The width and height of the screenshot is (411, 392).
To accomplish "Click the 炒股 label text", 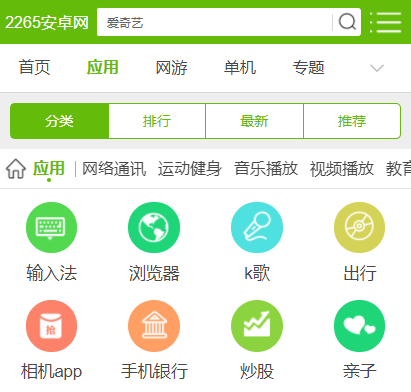I will point(257,371).
